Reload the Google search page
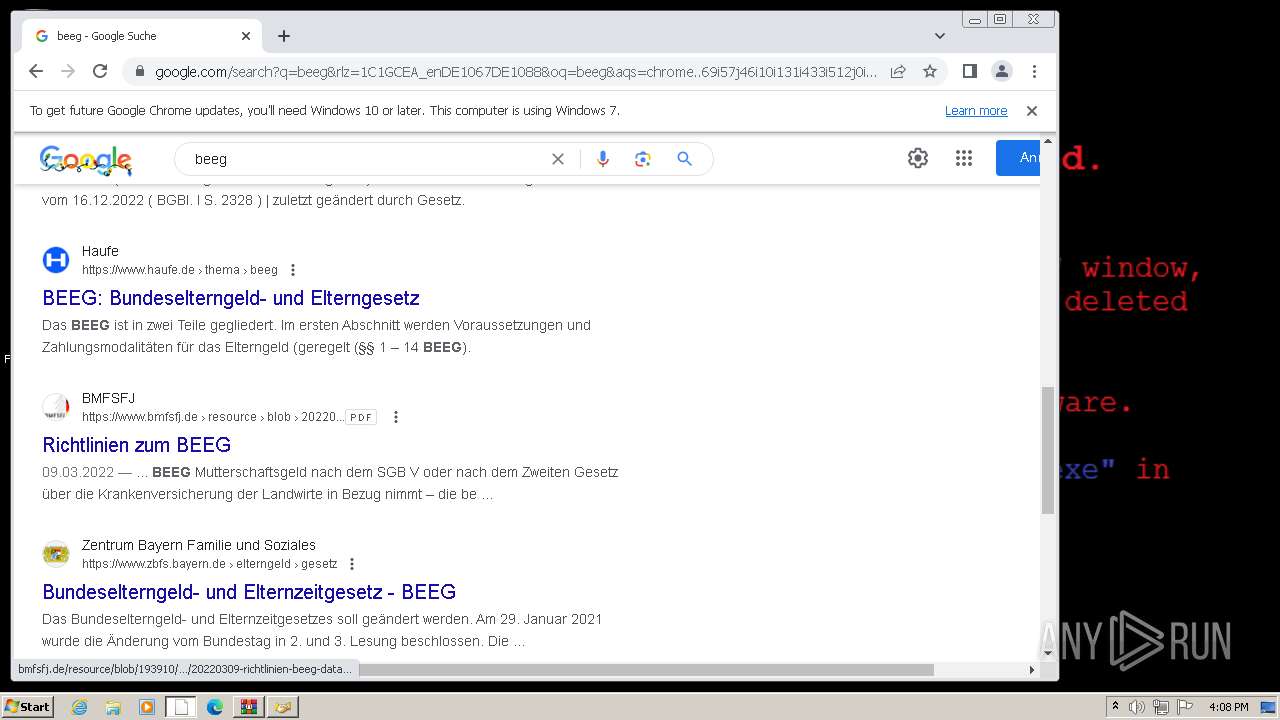Screen dimensions: 1280x720 tap(100, 71)
